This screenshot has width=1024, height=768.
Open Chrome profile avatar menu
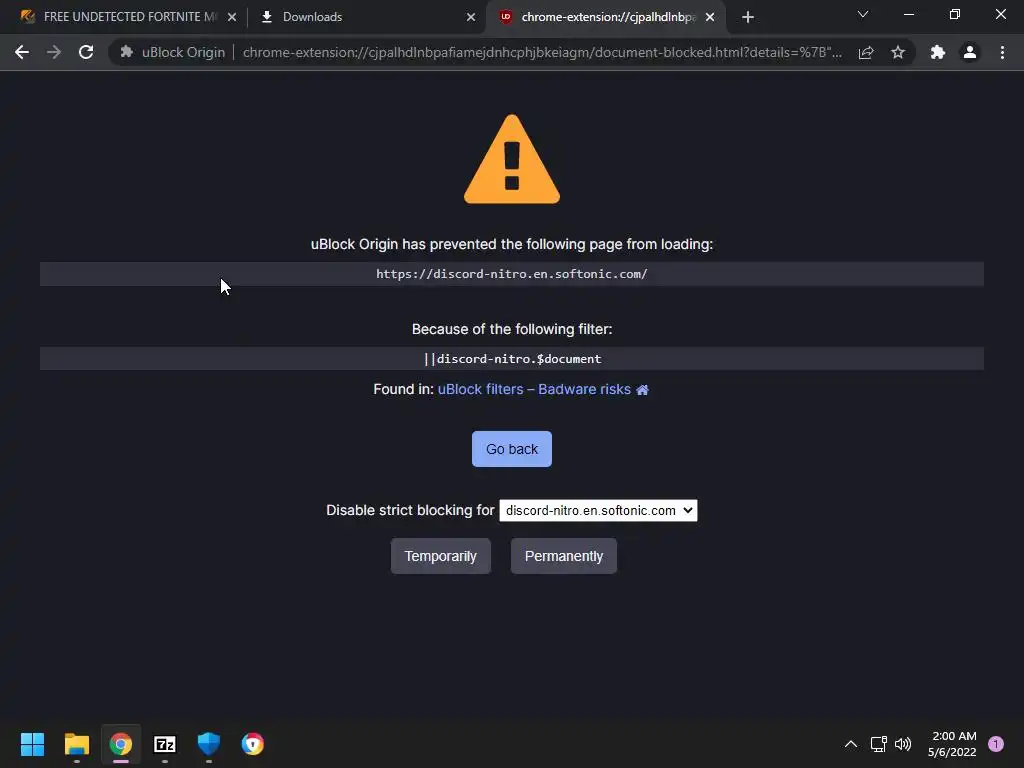pos(970,52)
